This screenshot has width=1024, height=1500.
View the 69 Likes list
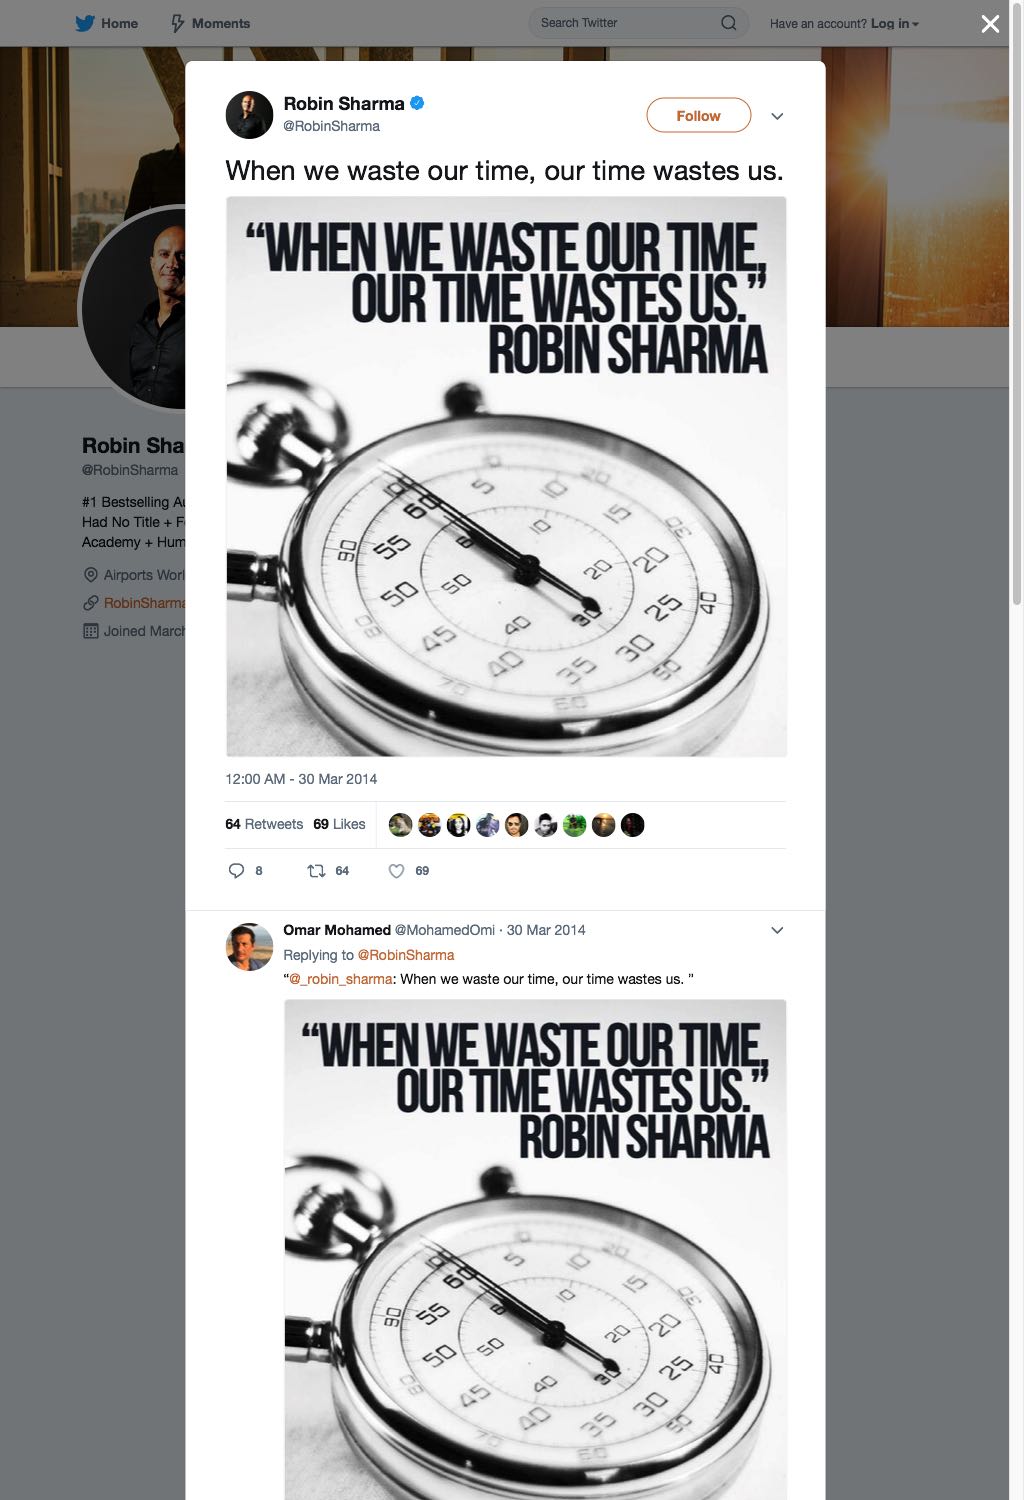point(339,824)
